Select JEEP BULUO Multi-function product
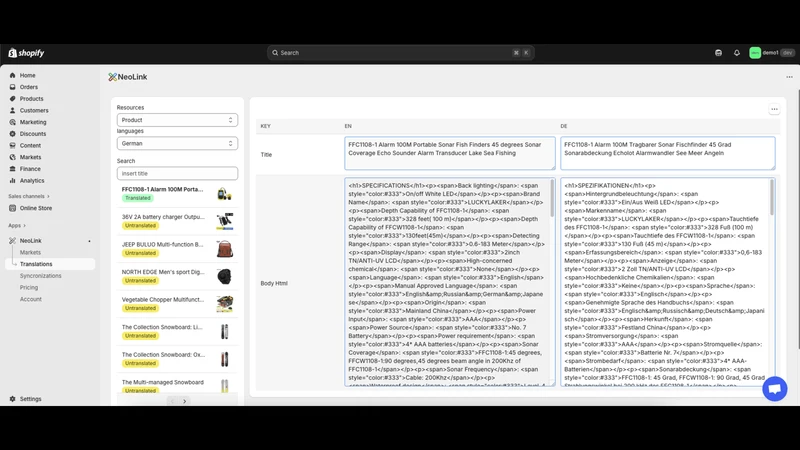 [177, 249]
